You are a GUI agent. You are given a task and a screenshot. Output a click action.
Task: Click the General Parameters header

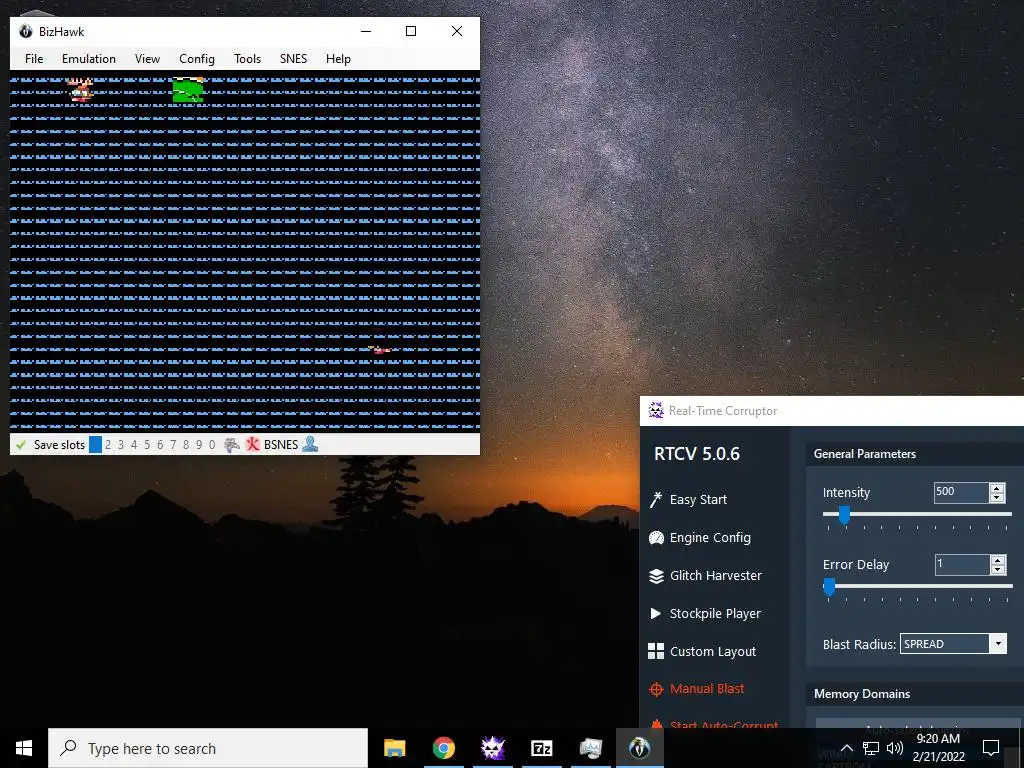click(x=865, y=454)
